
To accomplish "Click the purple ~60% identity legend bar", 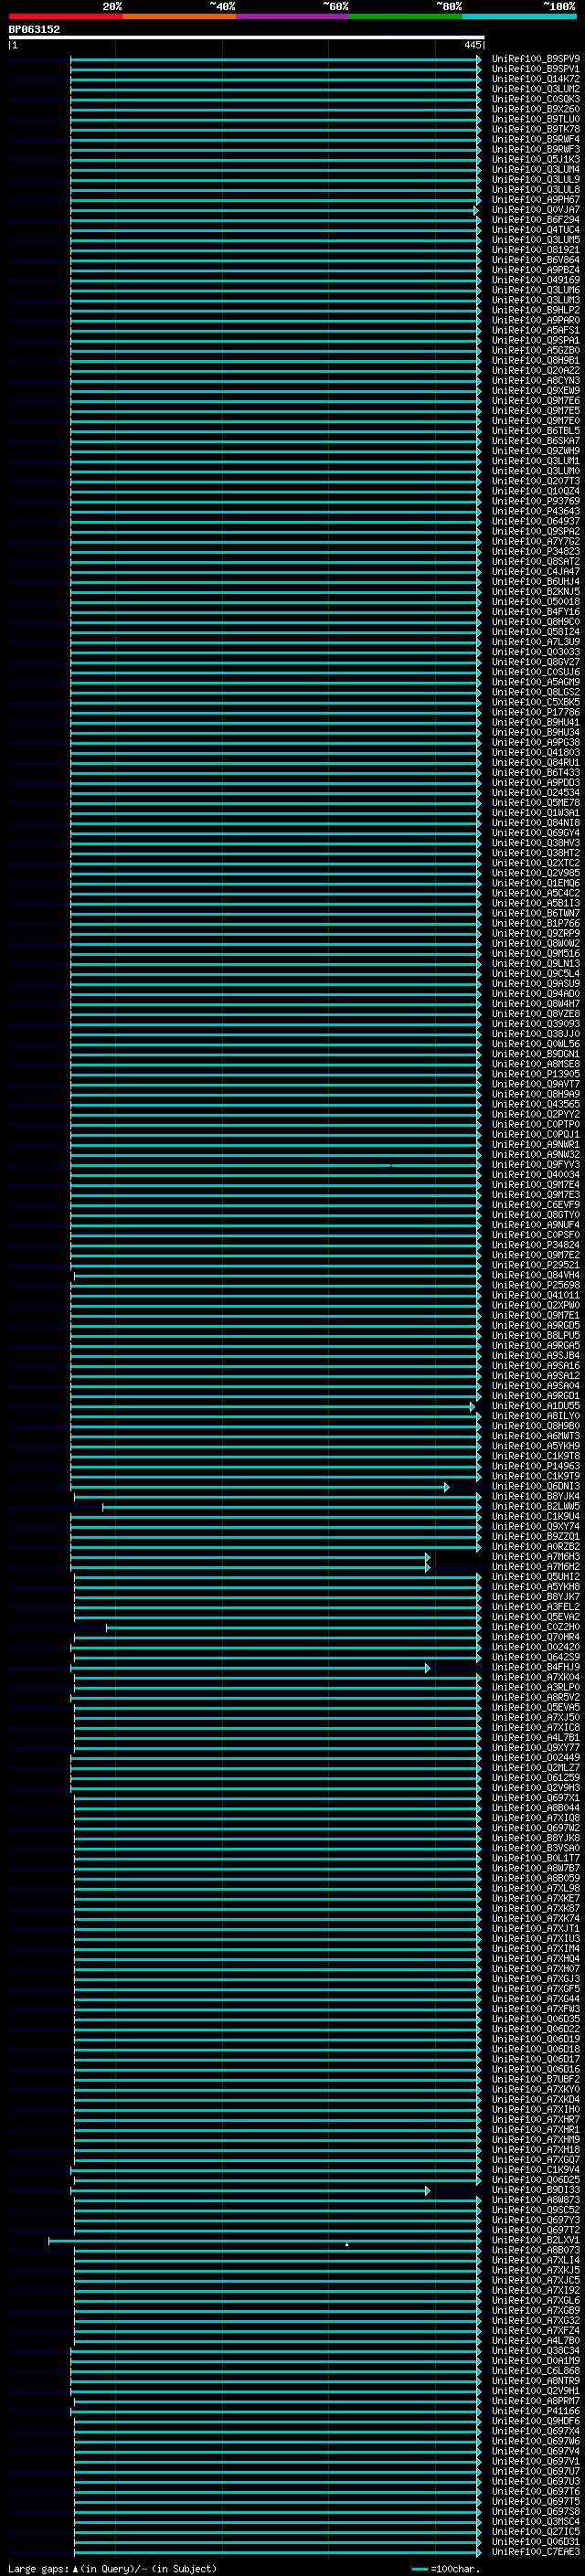I will pyautogui.click(x=292, y=16).
